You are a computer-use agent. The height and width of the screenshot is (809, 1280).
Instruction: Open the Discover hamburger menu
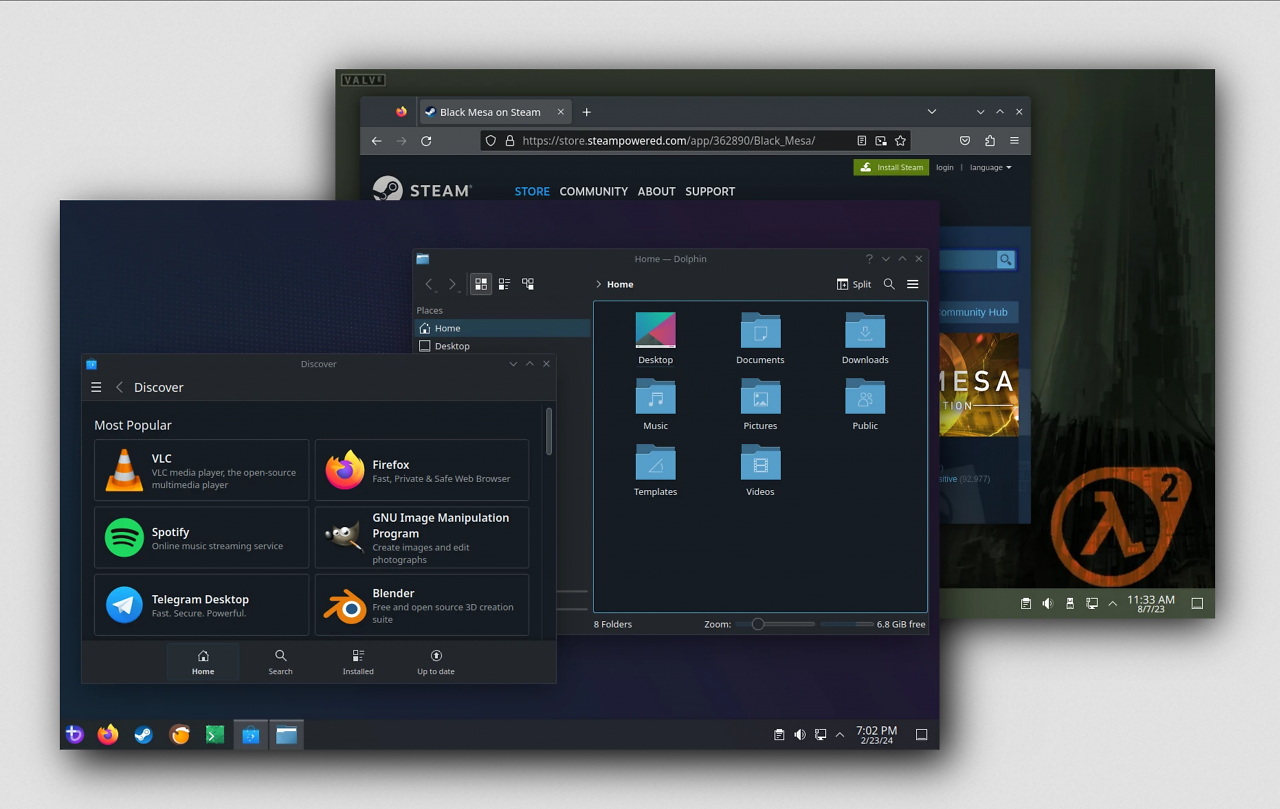(x=96, y=387)
